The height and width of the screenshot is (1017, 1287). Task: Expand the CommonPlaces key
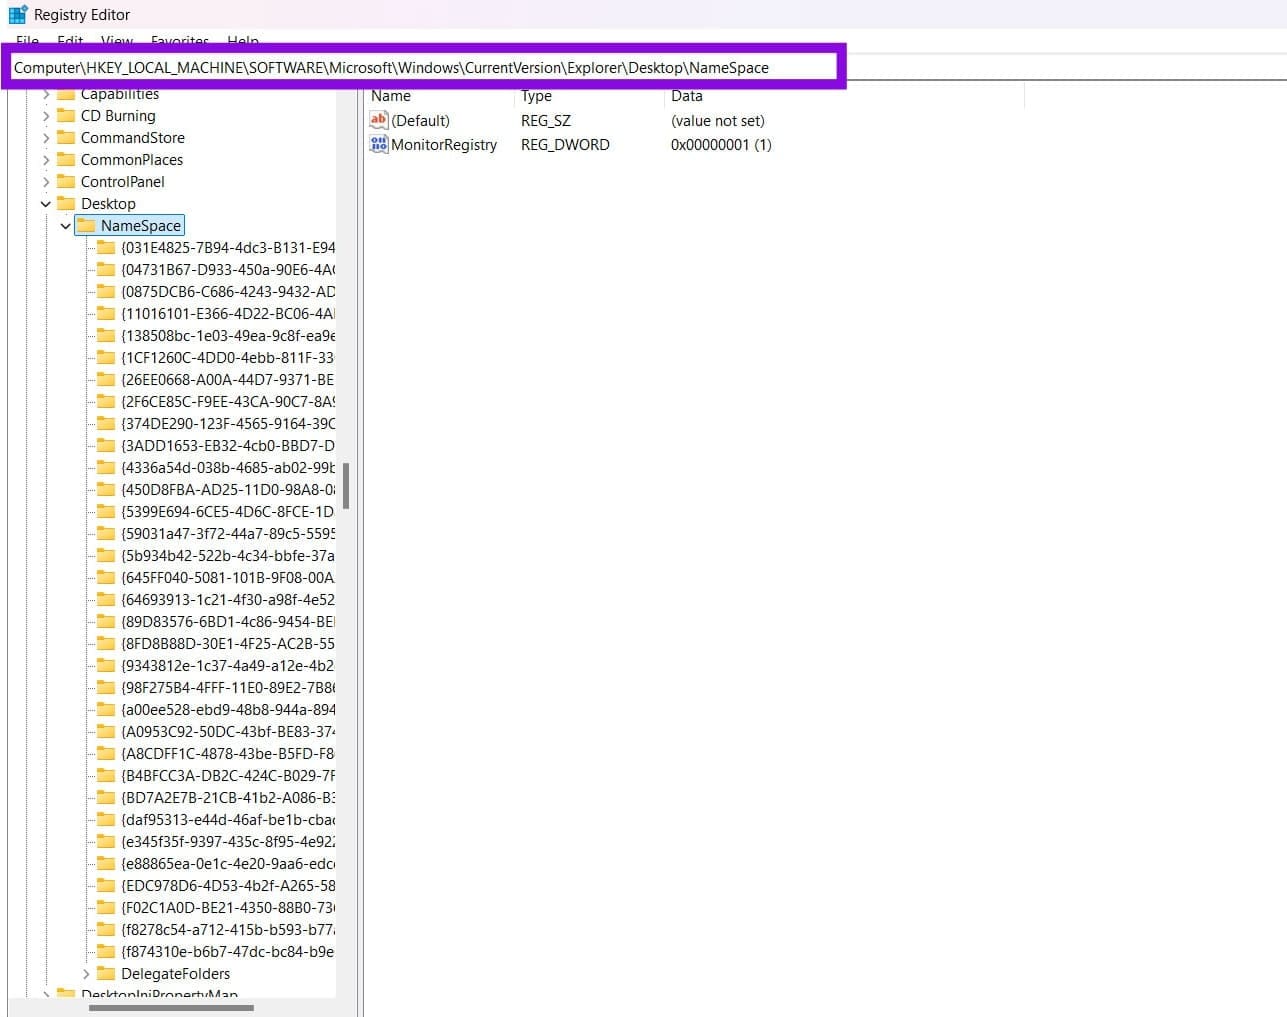pyautogui.click(x=46, y=160)
